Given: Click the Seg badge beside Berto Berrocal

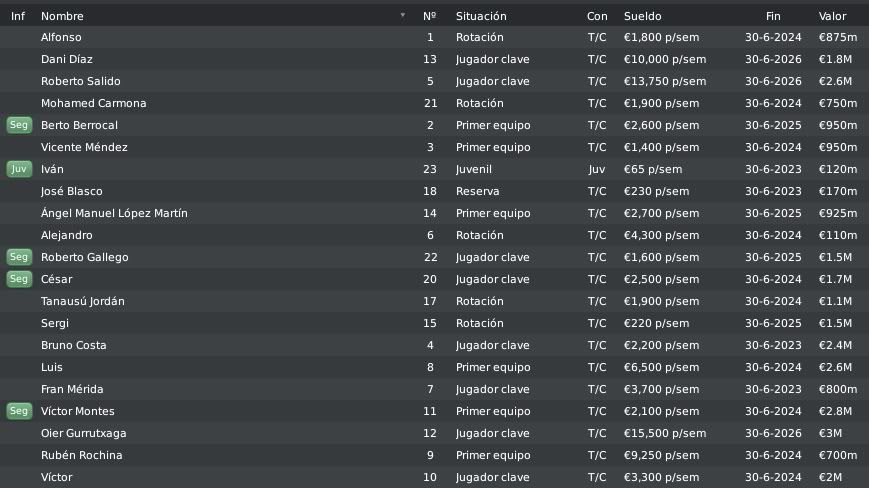Looking at the screenshot, I should click(19, 125).
